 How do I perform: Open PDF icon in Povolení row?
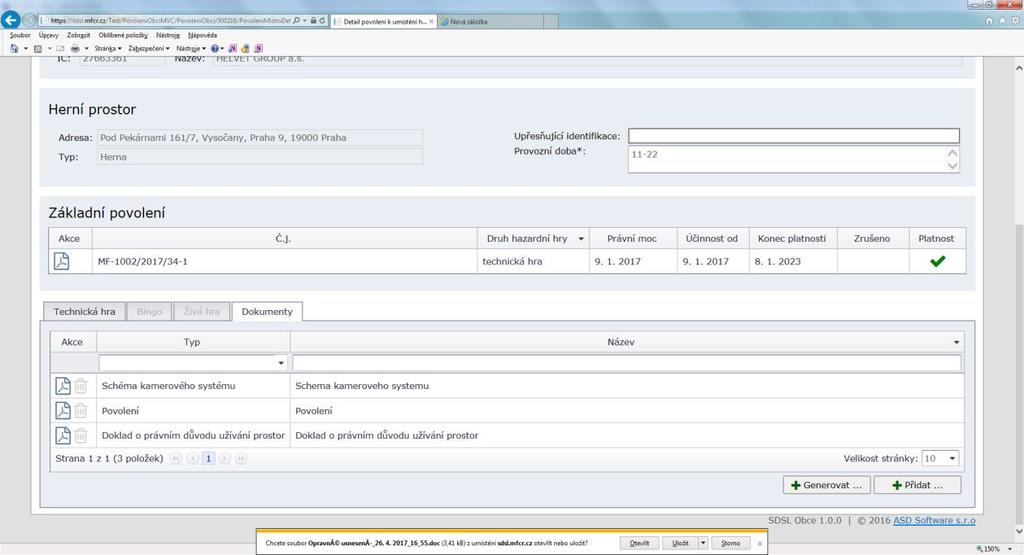click(x=63, y=411)
